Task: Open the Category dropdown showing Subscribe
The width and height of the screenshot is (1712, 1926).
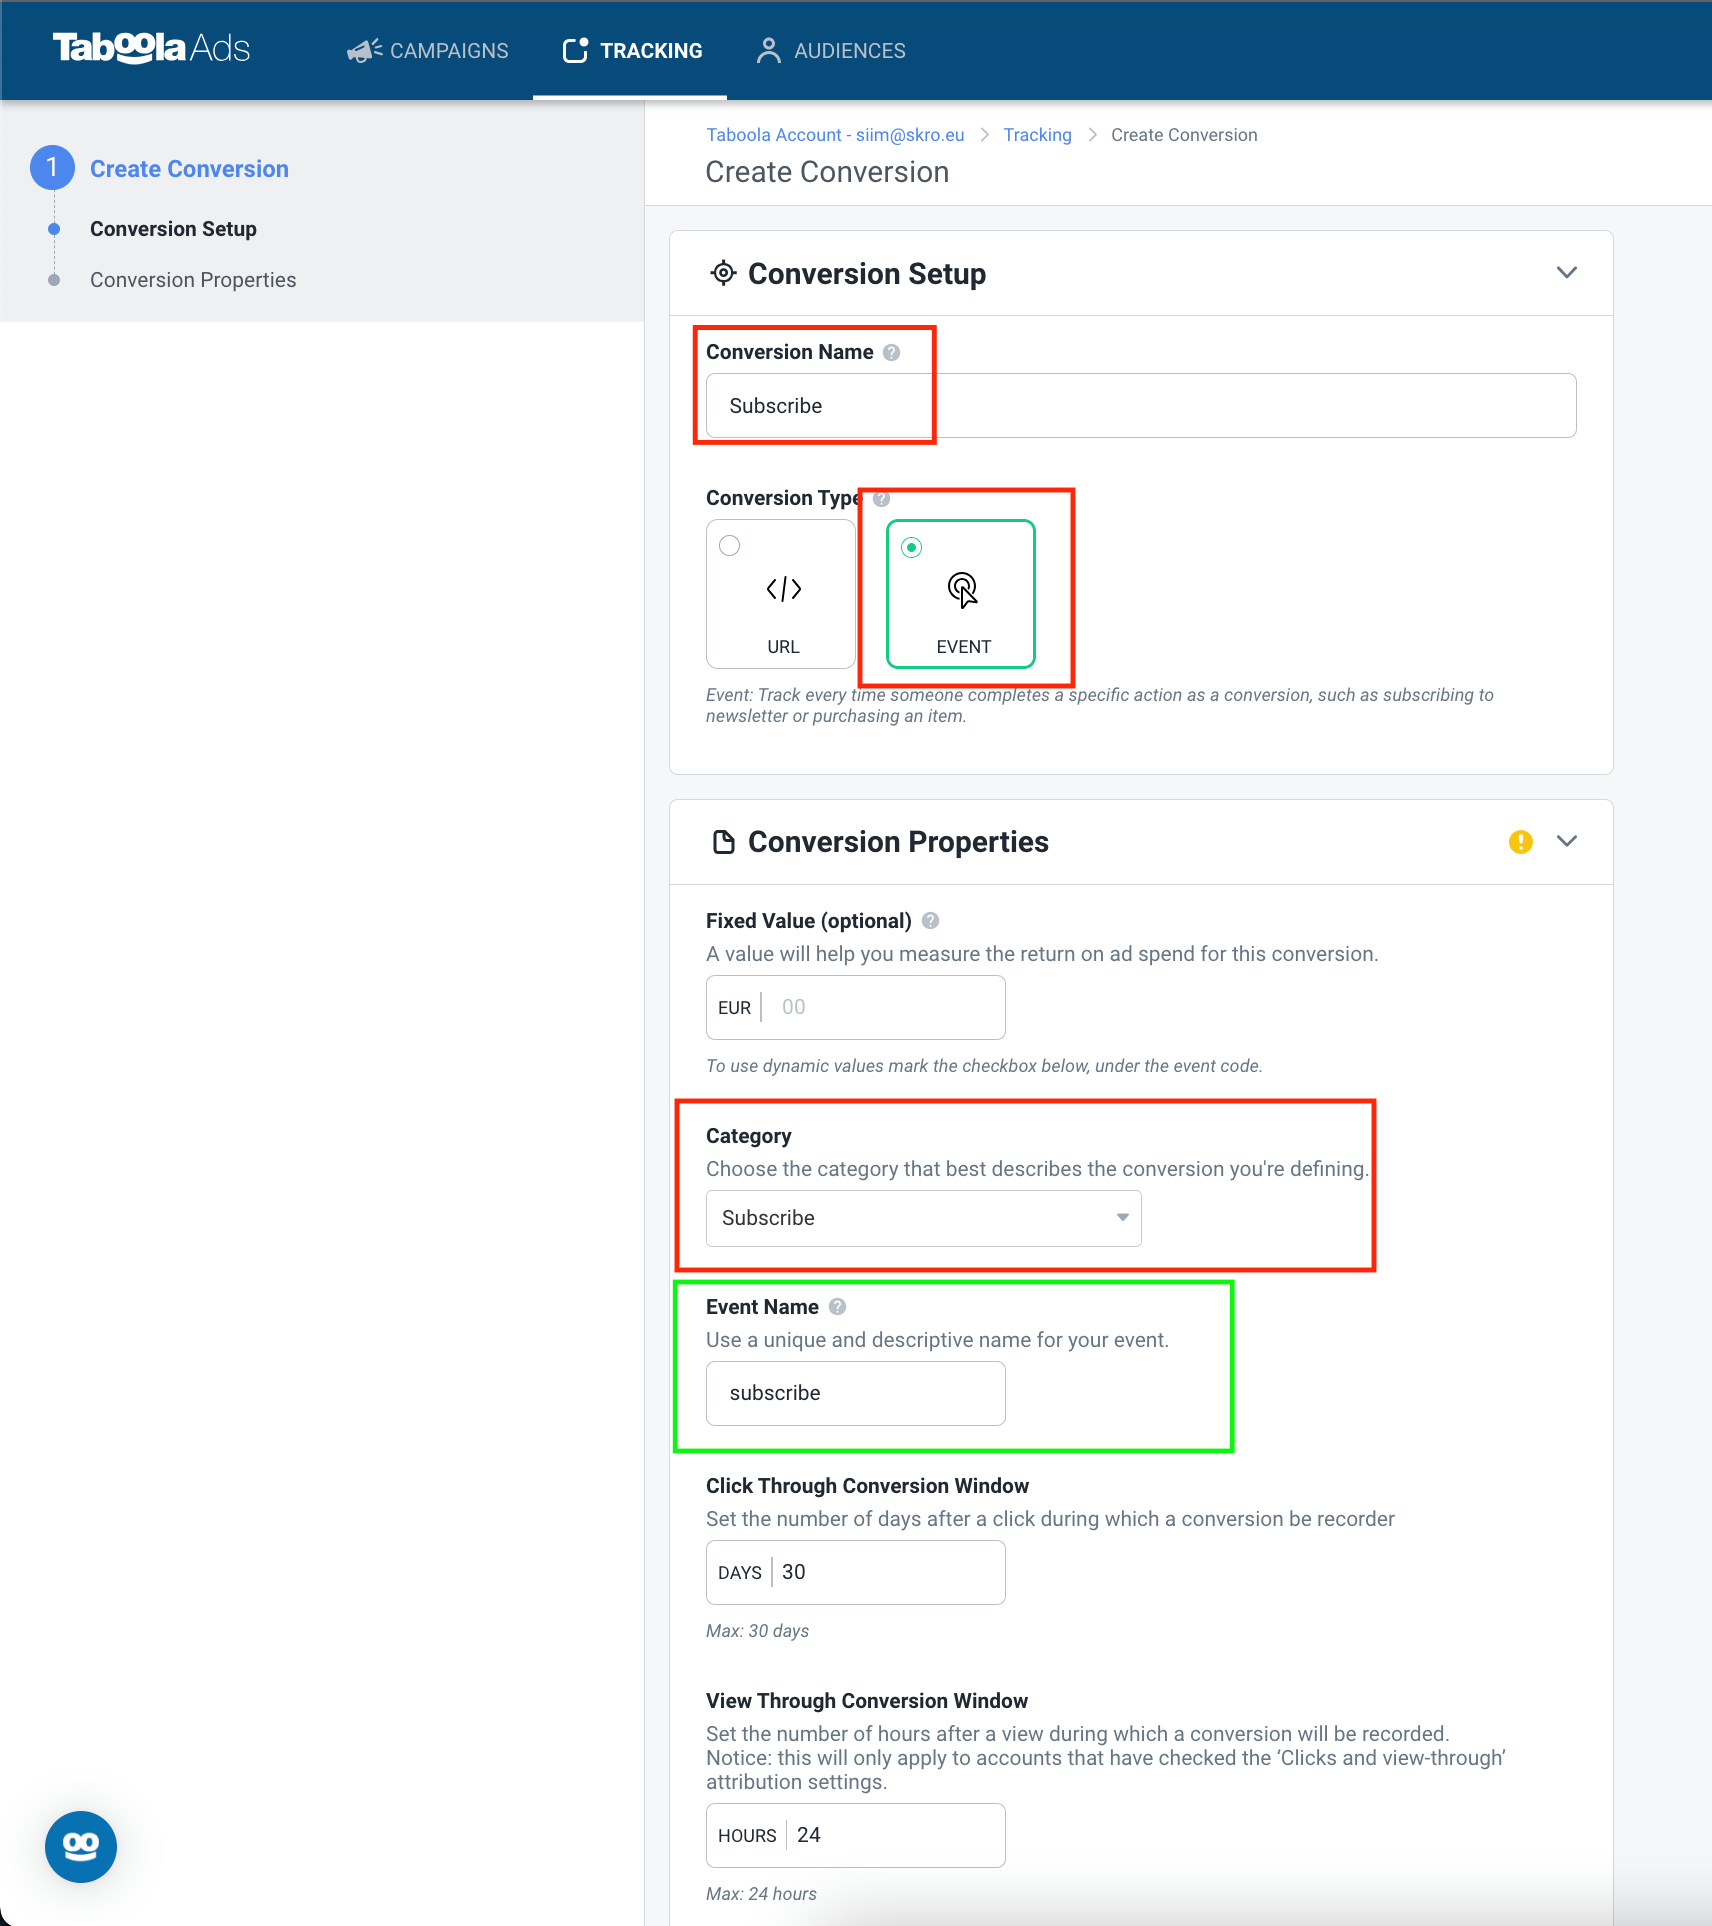Action: (923, 1218)
